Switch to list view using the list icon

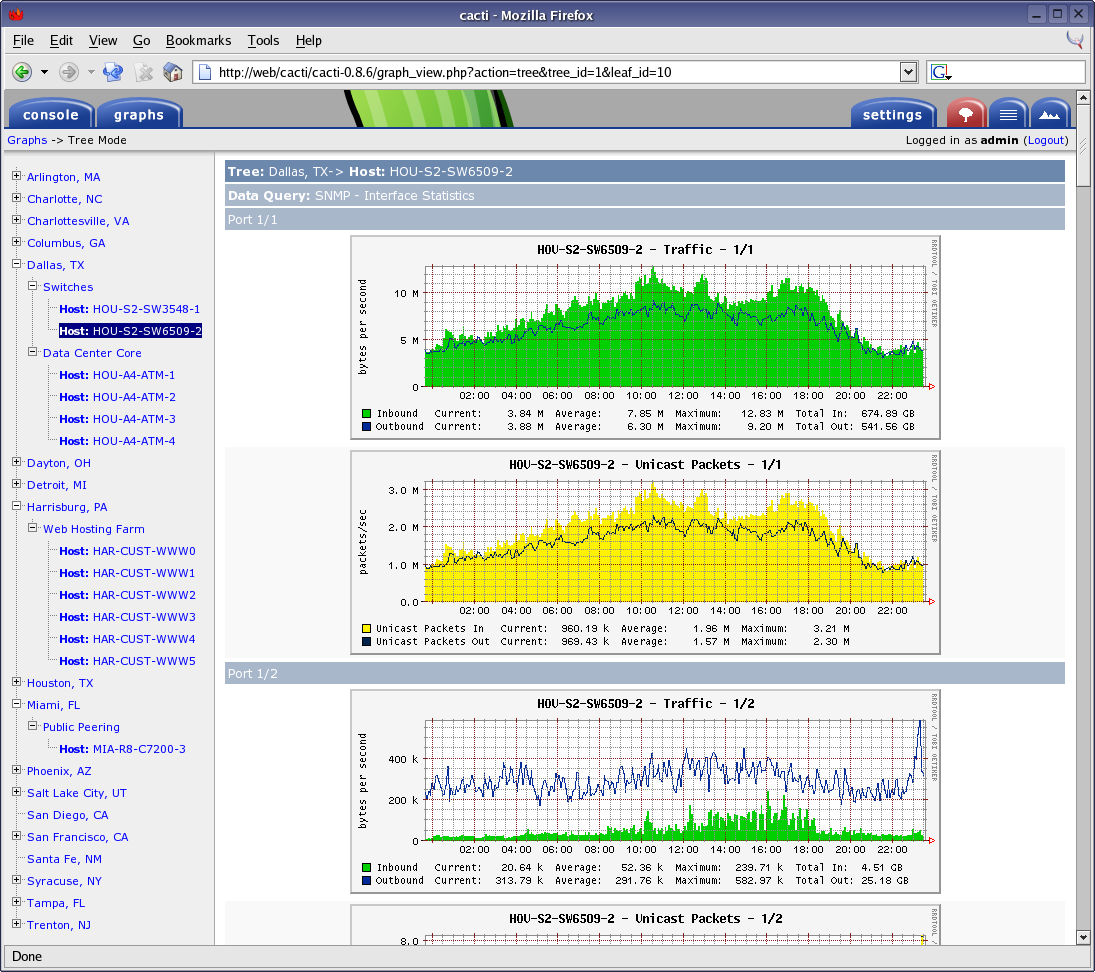tap(1007, 113)
